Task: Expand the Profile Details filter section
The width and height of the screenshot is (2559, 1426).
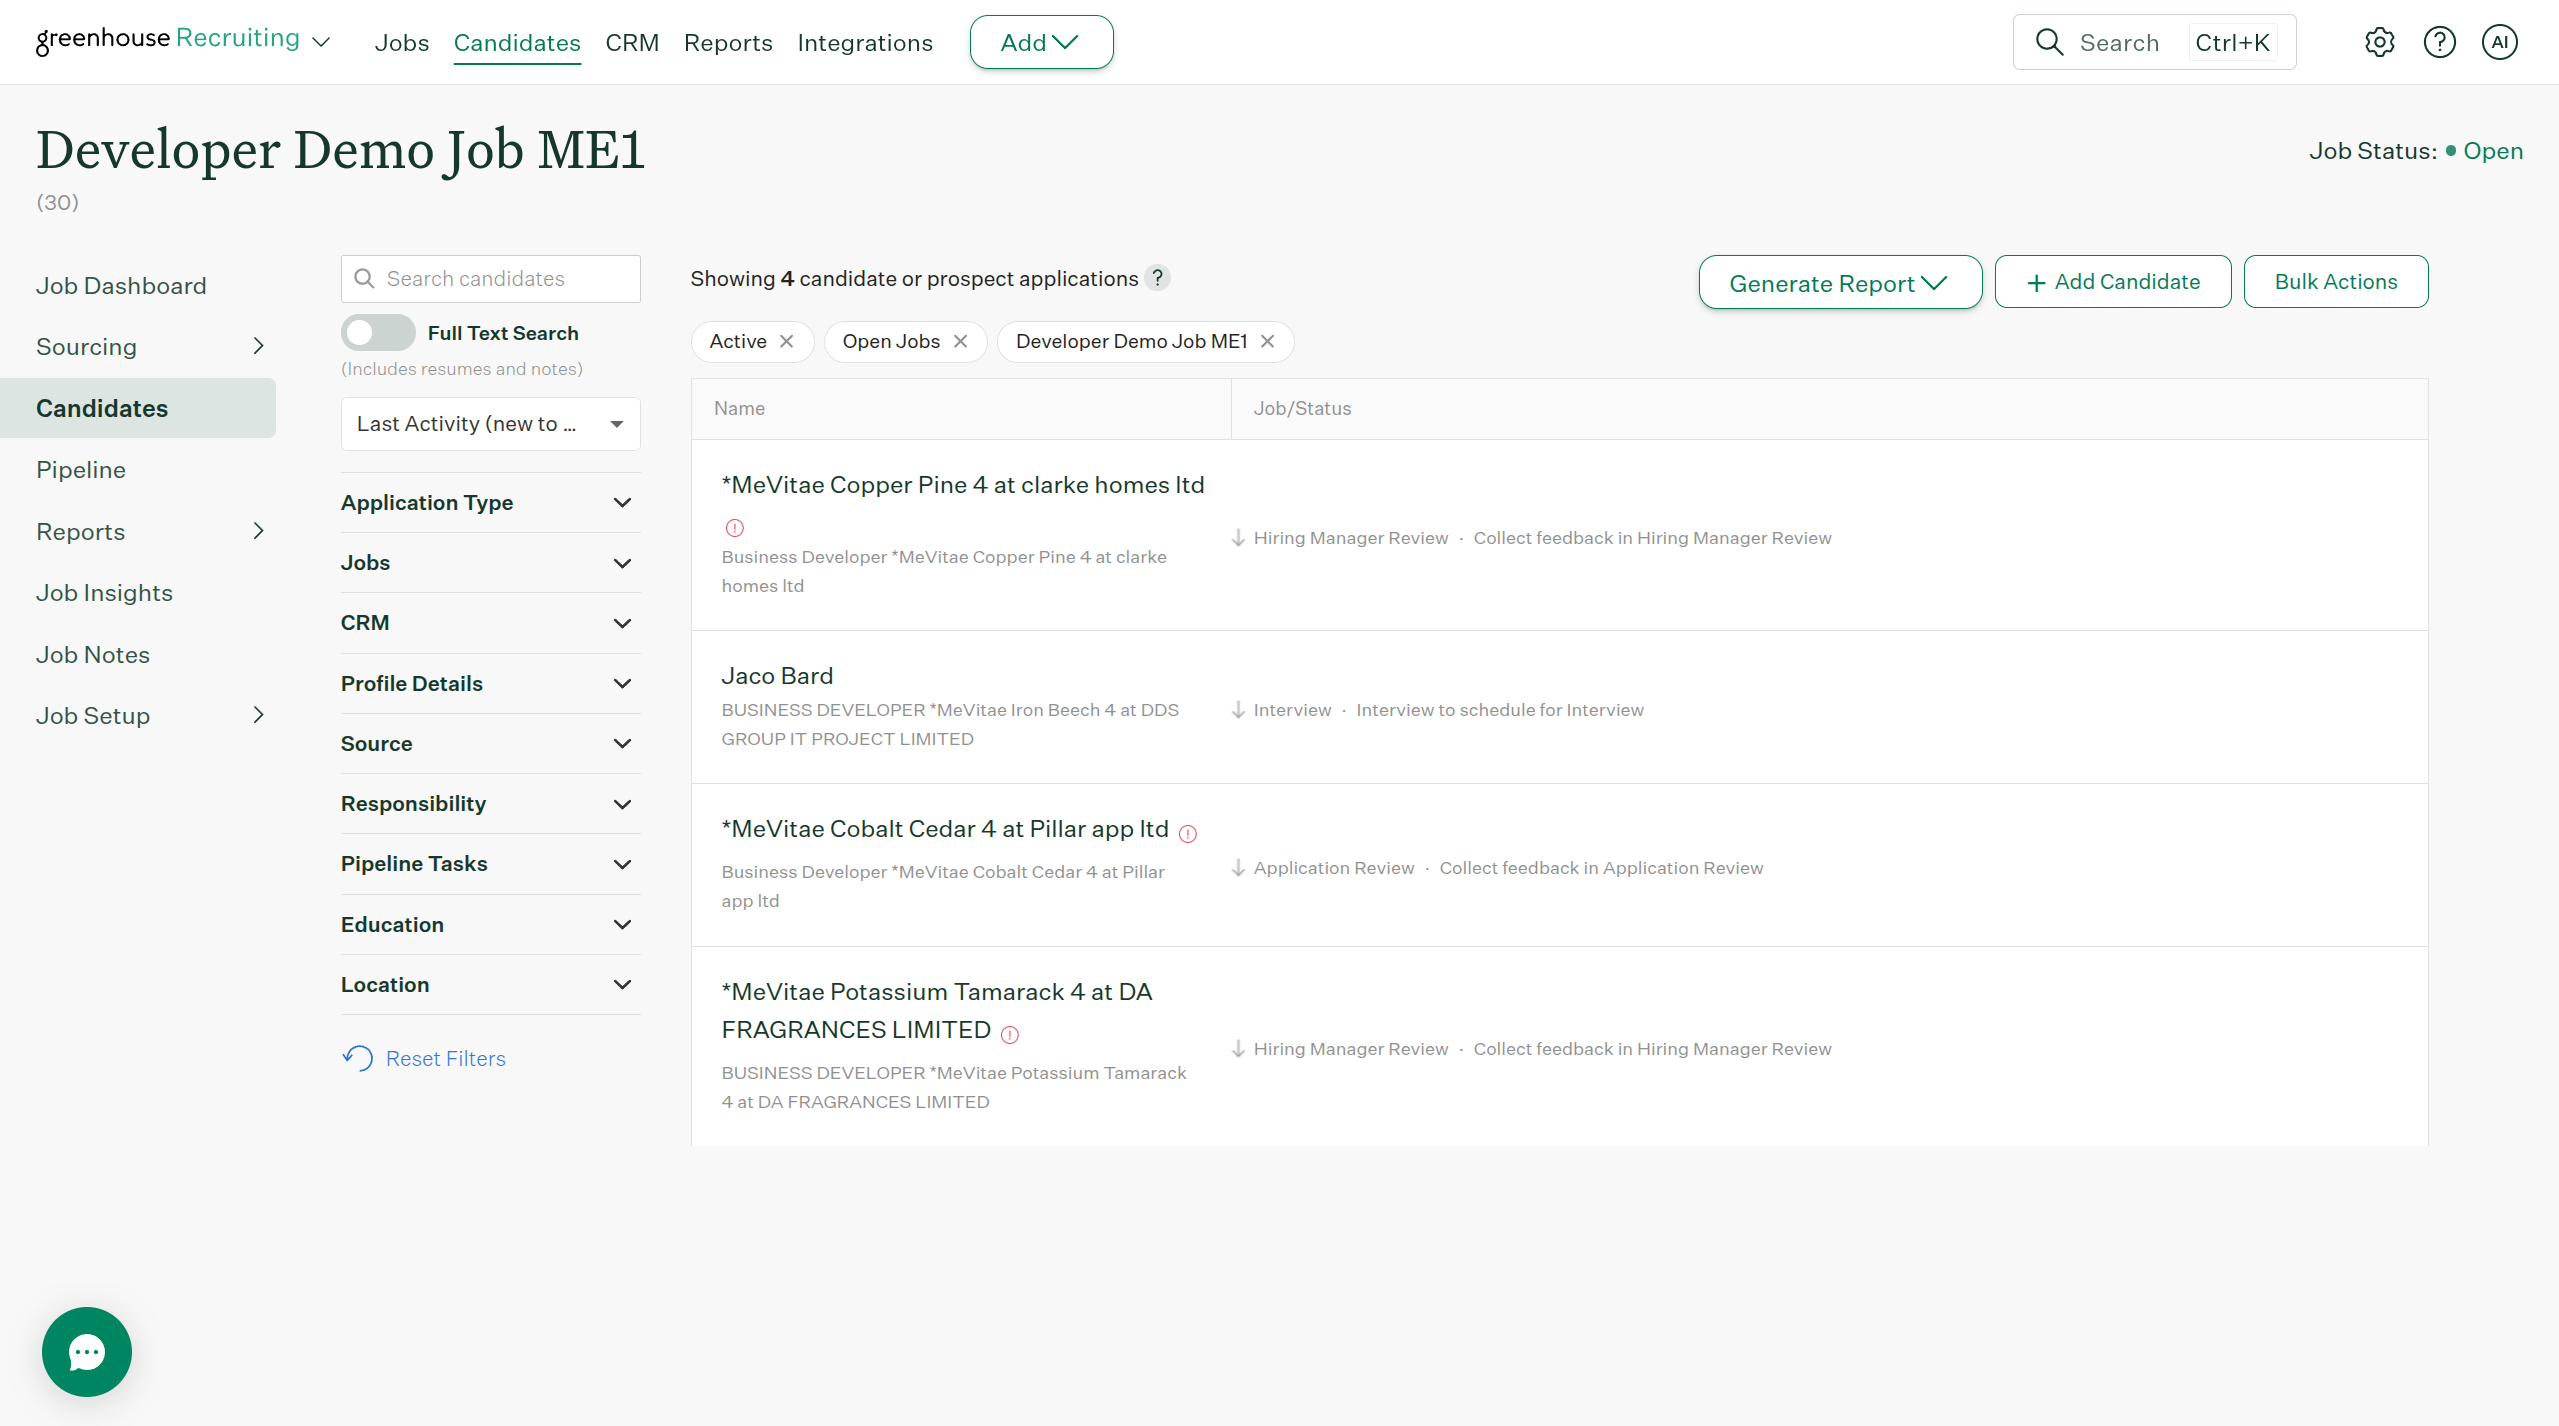Action: point(490,684)
